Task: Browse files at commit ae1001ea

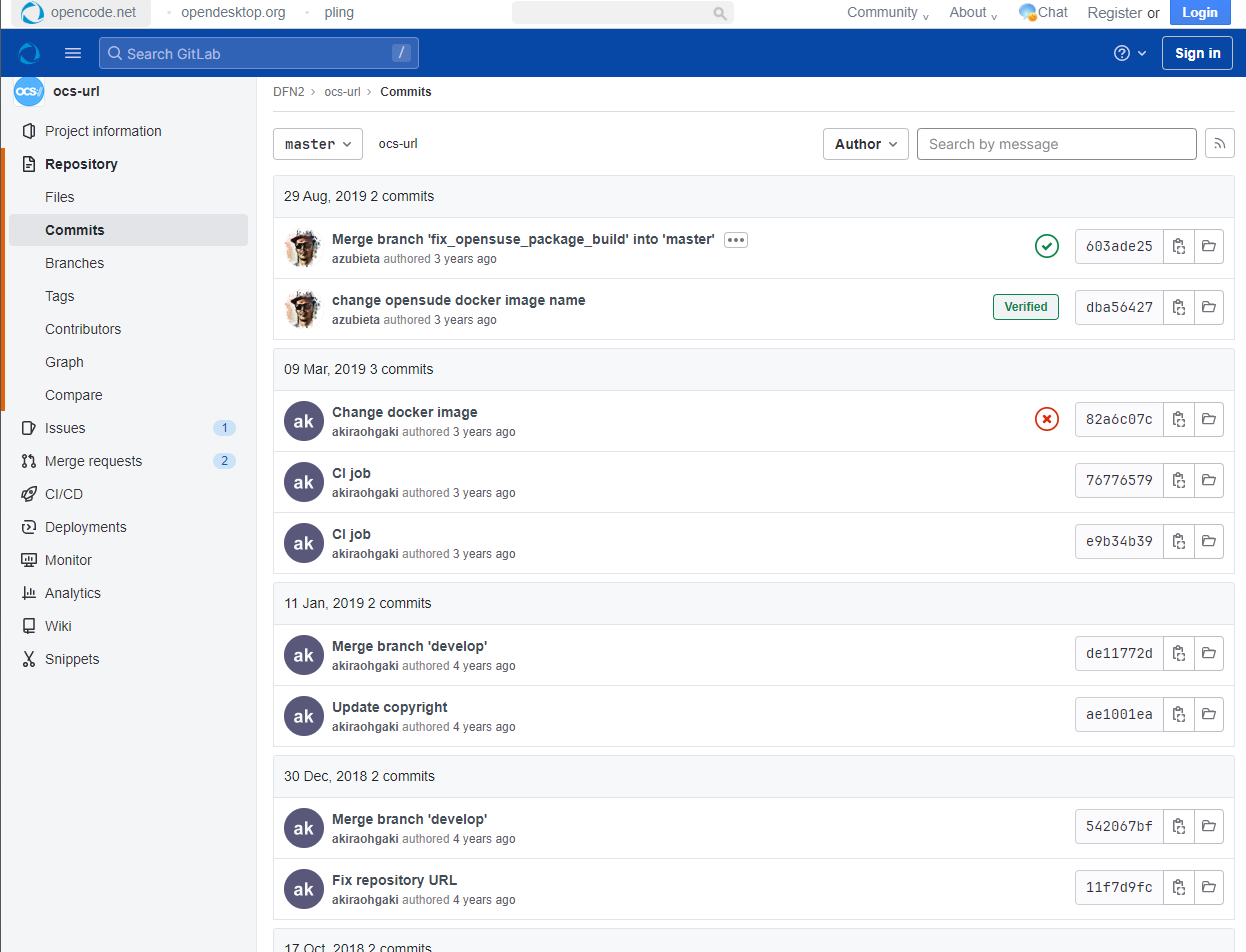Action: [x=1208, y=714]
